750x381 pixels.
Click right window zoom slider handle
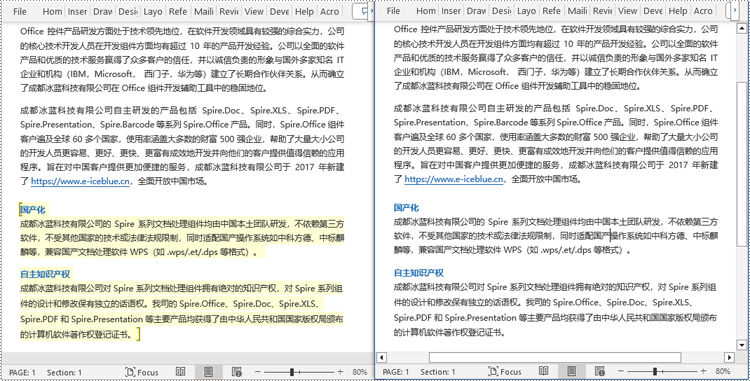click(x=655, y=372)
